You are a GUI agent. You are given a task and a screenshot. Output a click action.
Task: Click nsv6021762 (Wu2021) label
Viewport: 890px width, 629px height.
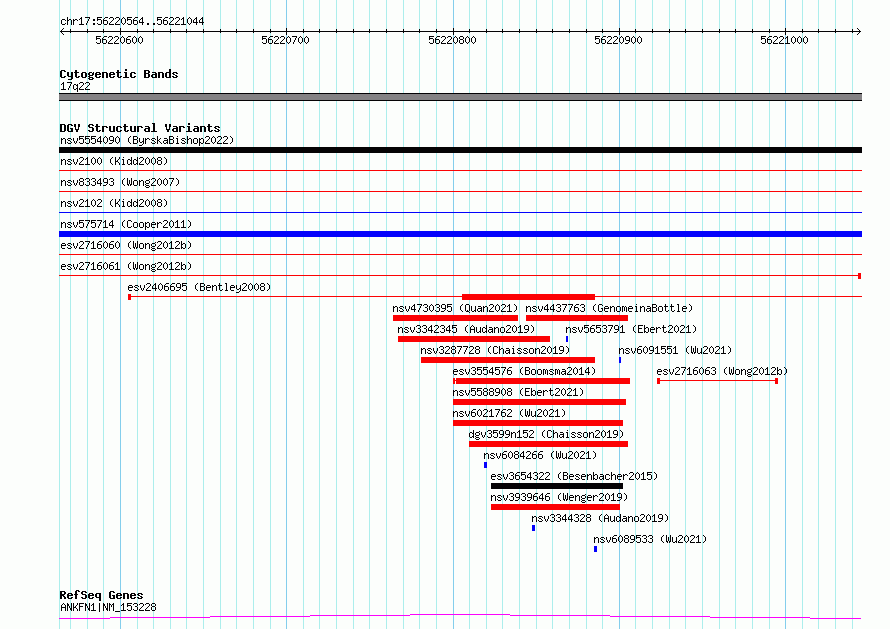click(510, 413)
